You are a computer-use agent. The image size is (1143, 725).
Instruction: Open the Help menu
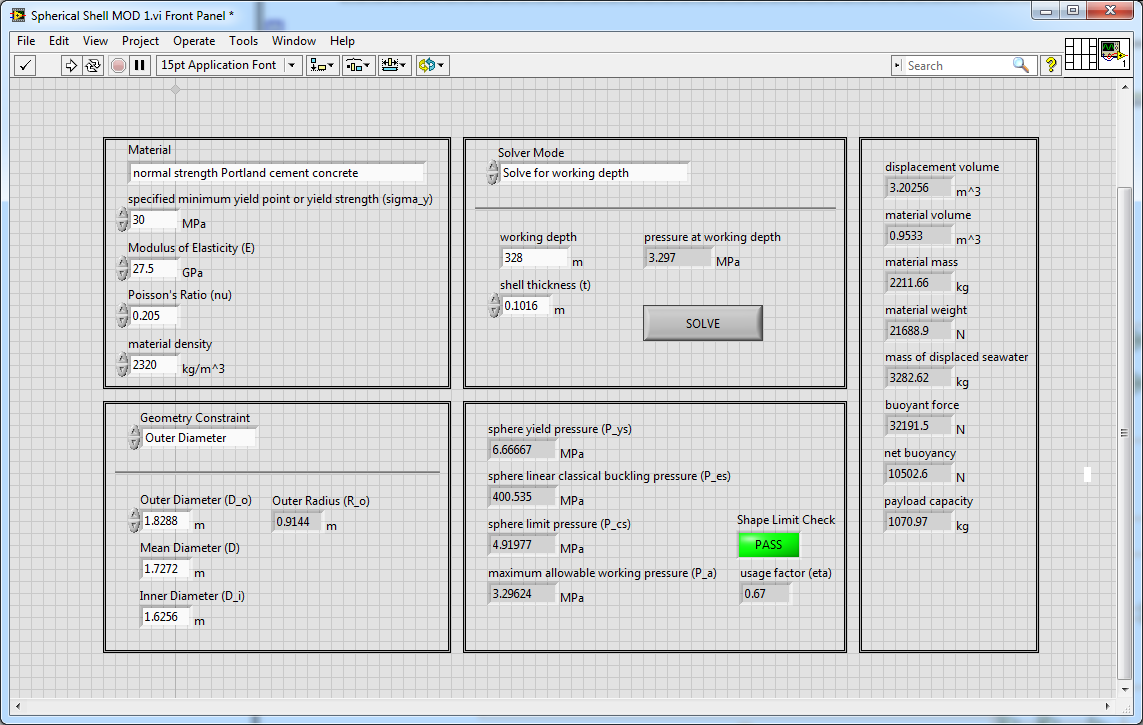[x=342, y=41]
